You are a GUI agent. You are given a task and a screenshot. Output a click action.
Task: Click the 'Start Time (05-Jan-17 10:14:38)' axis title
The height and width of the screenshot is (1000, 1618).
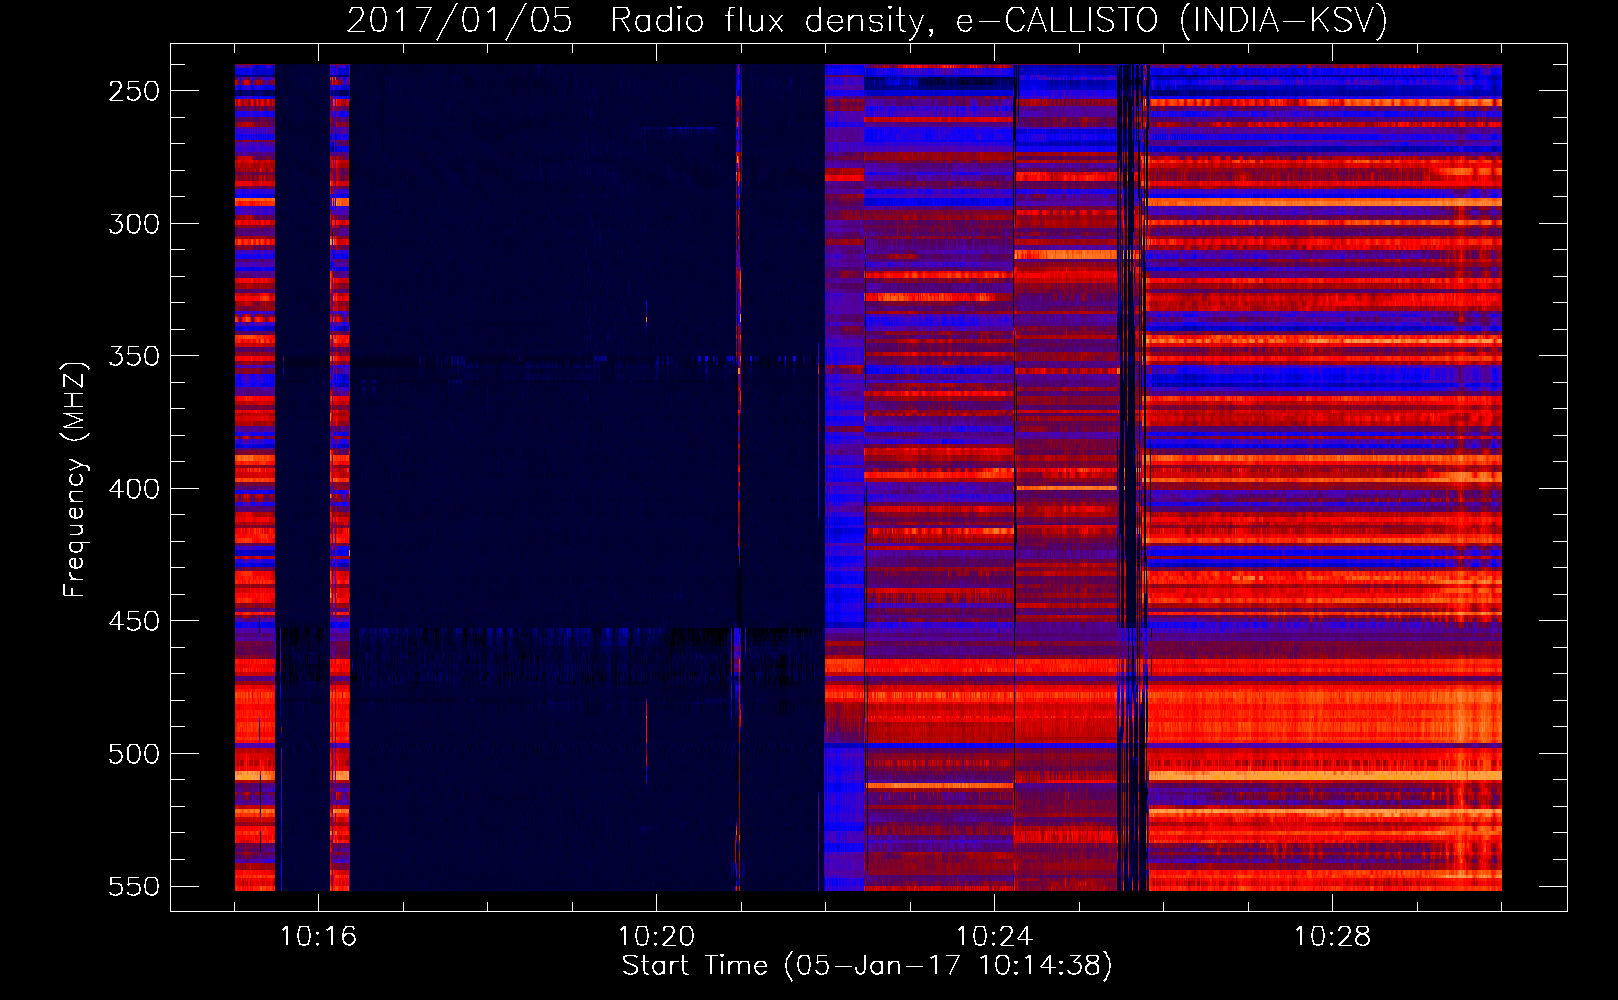(x=867, y=966)
